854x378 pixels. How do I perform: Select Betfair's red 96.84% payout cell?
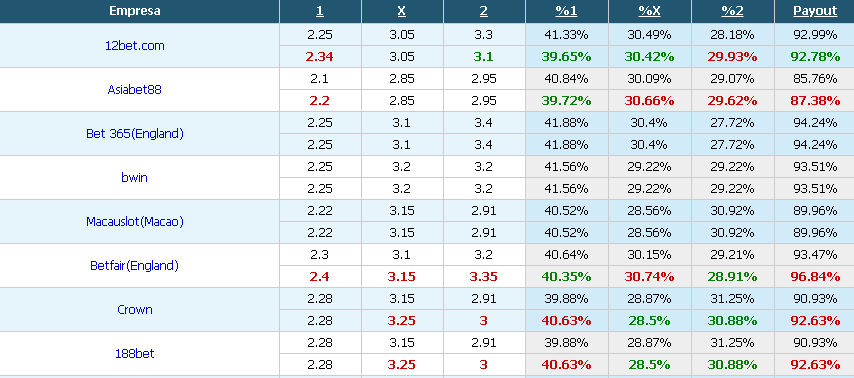tap(815, 277)
